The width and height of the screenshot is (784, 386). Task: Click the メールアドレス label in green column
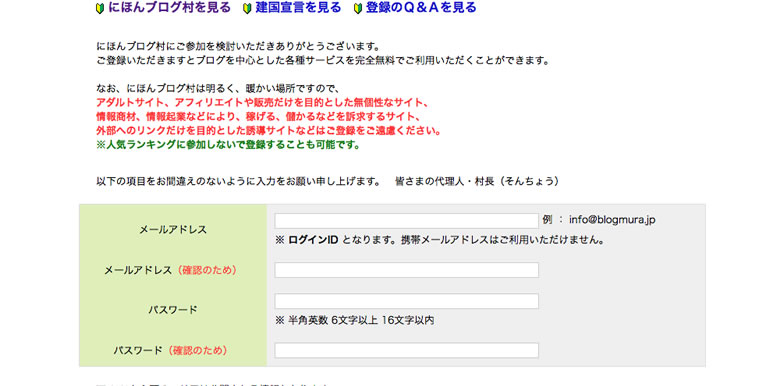172,230
